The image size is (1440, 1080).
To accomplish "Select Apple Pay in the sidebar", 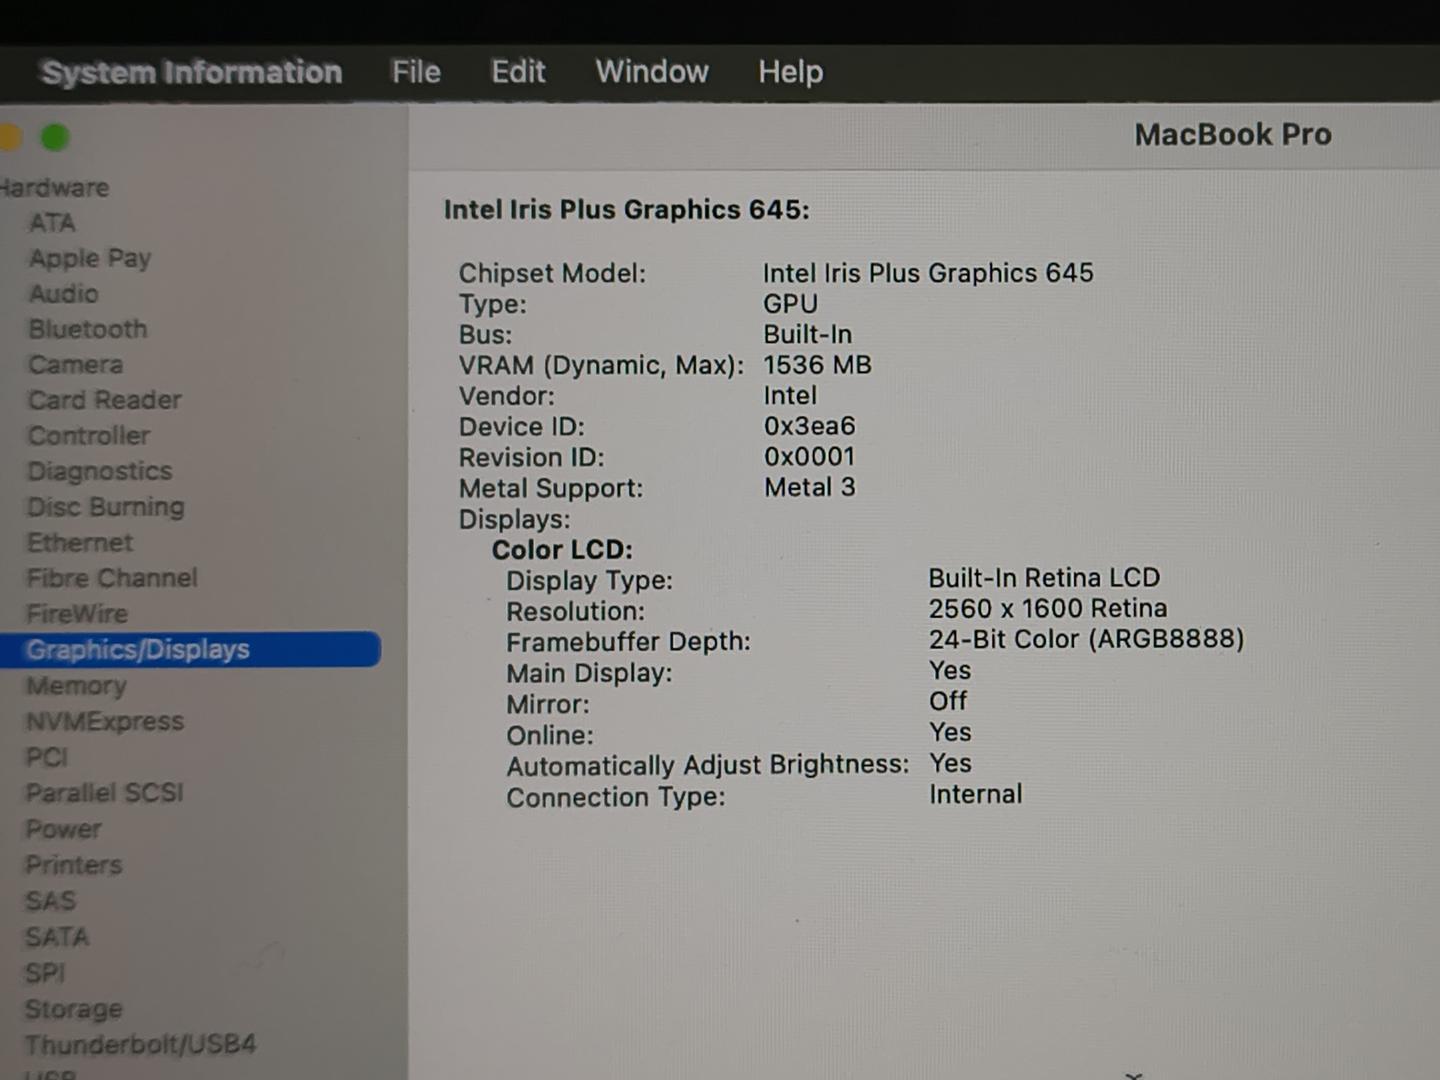I will pos(90,259).
